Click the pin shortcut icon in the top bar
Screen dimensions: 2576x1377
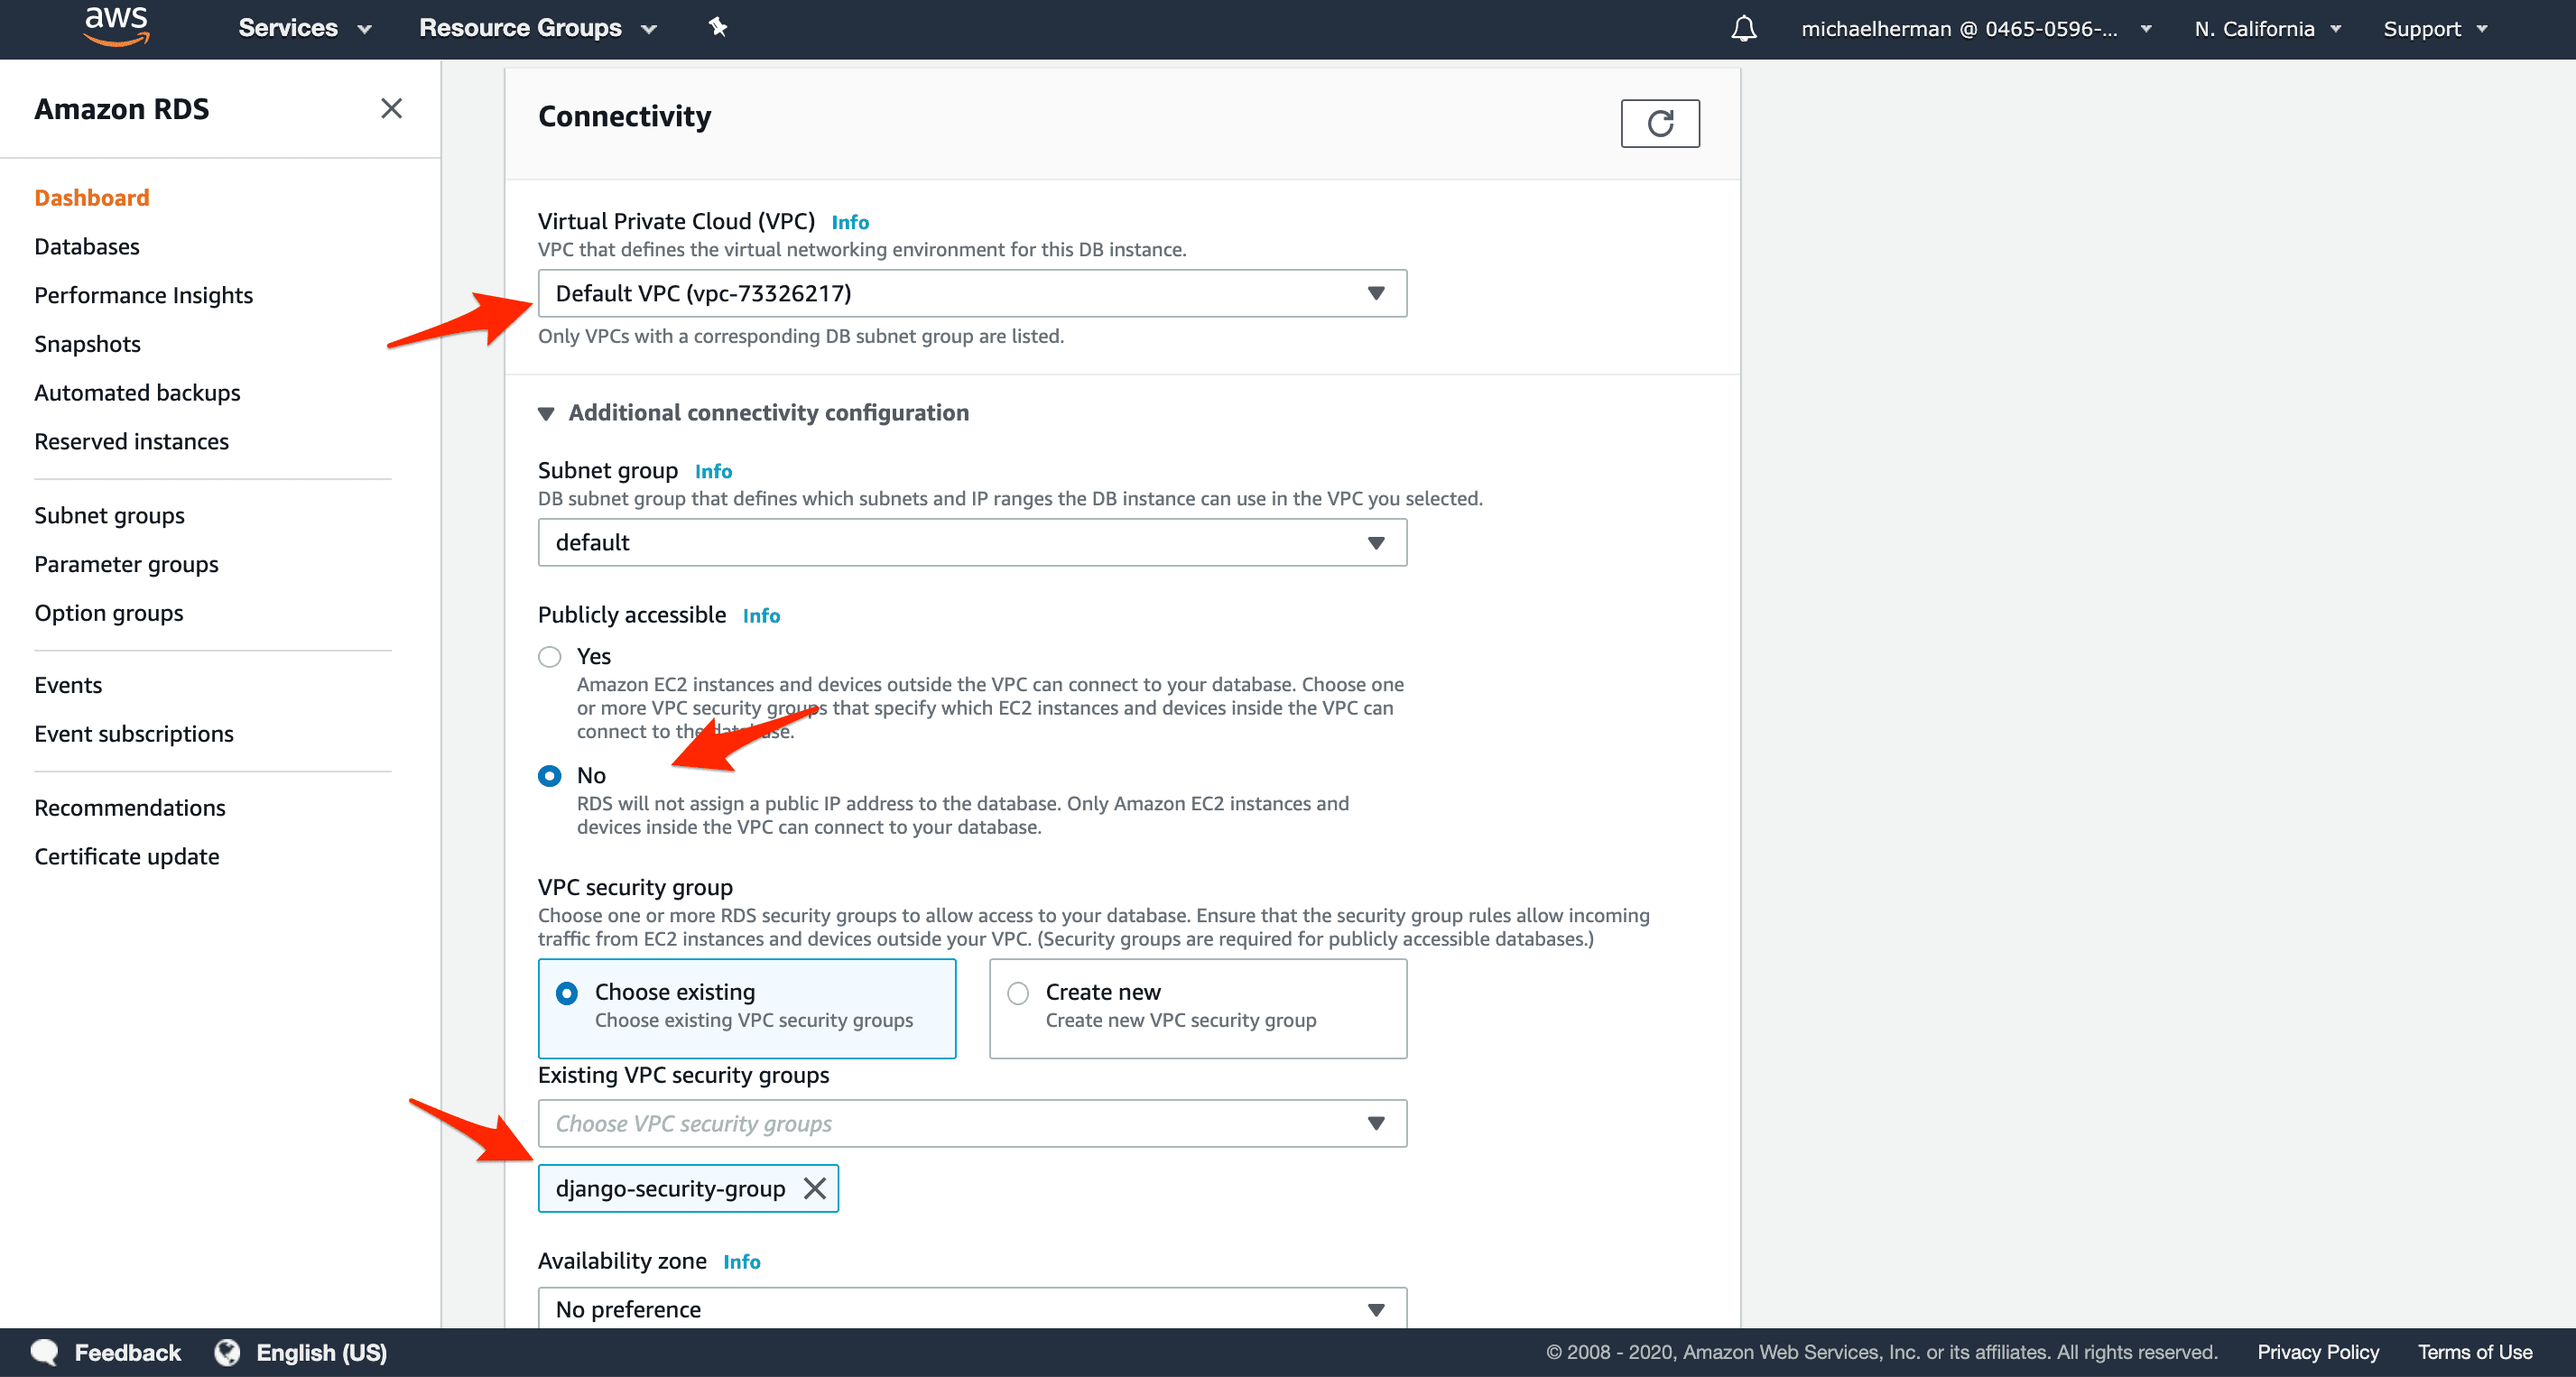[717, 27]
